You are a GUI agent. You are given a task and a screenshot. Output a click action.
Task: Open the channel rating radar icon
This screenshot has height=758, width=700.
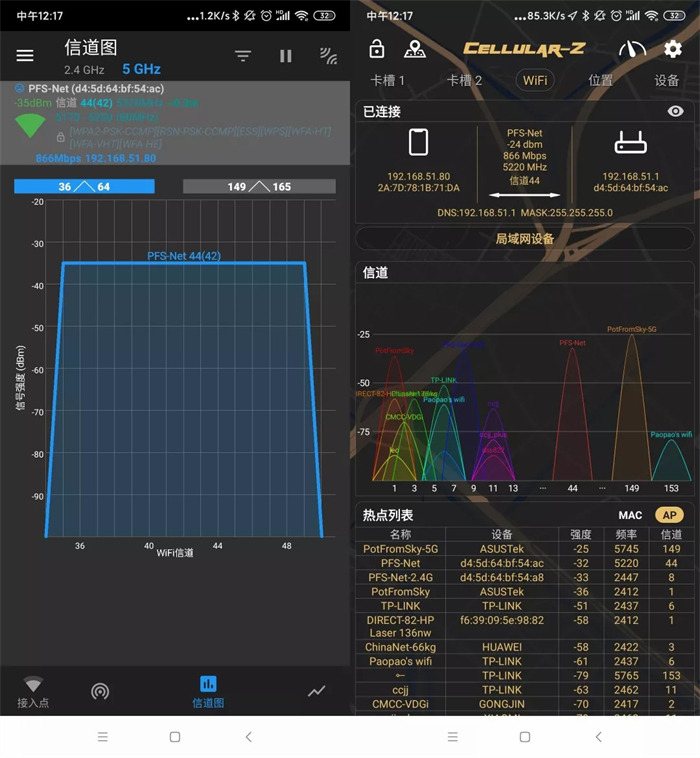100,692
